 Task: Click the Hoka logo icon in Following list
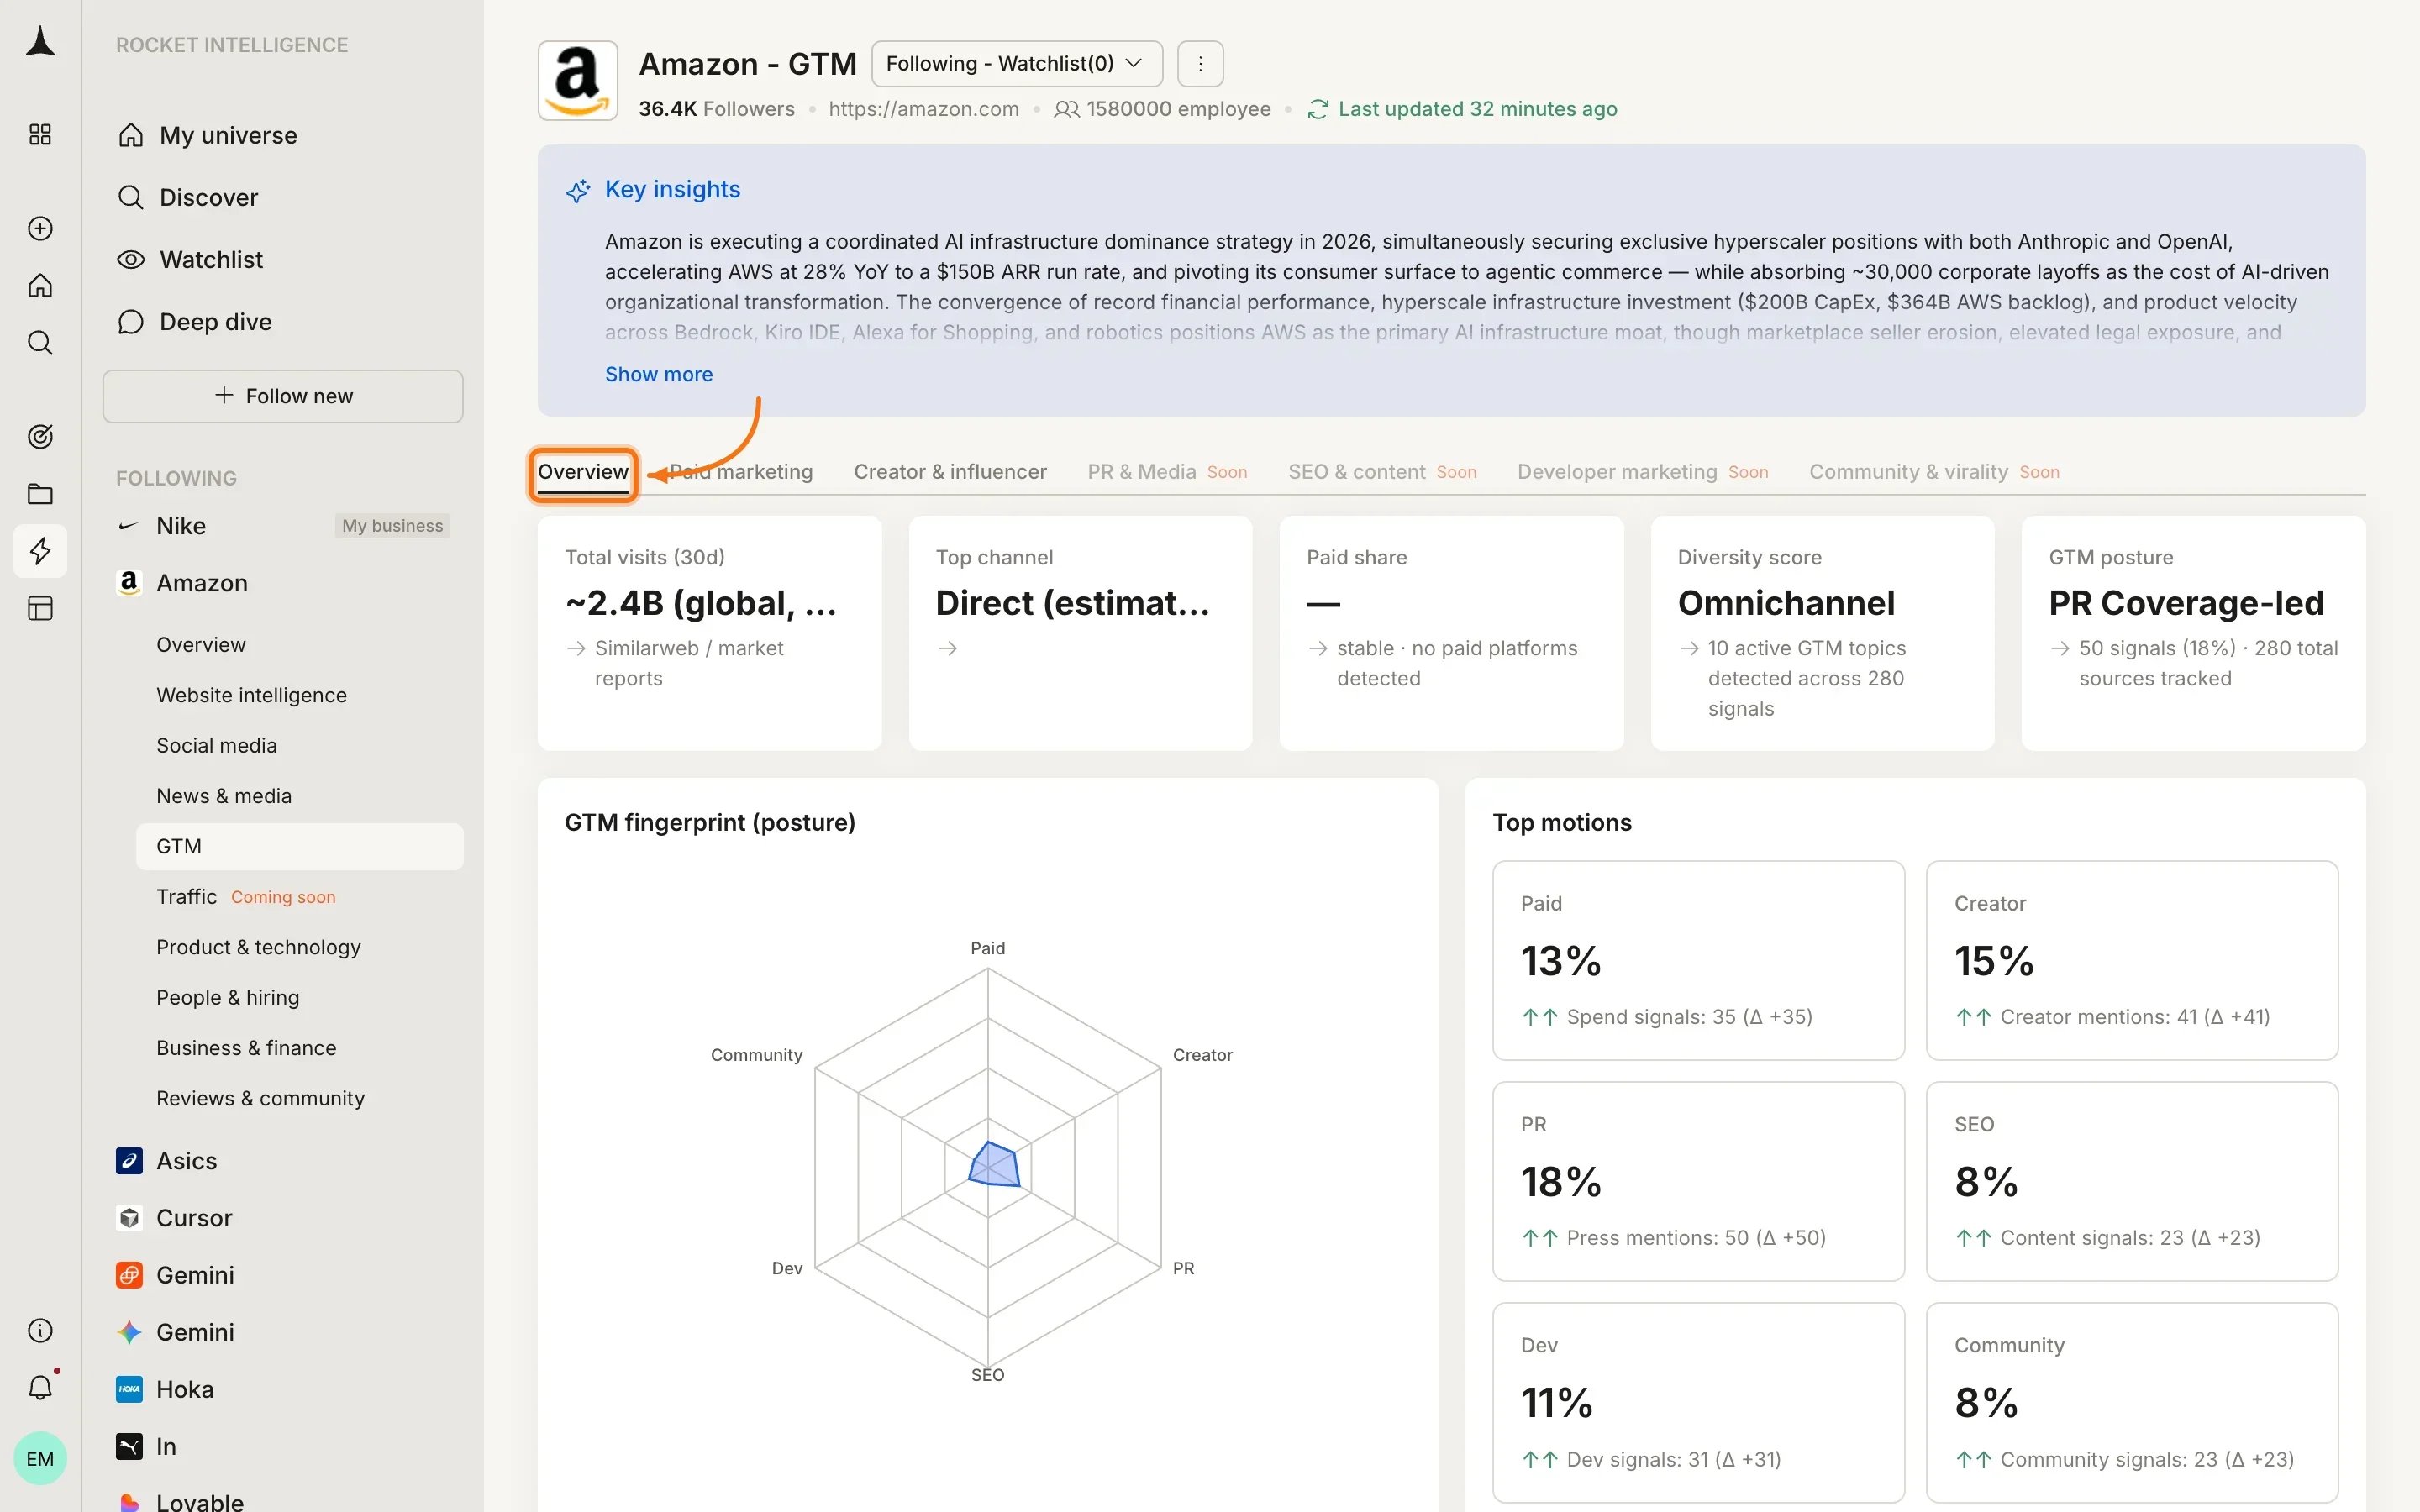click(129, 1390)
